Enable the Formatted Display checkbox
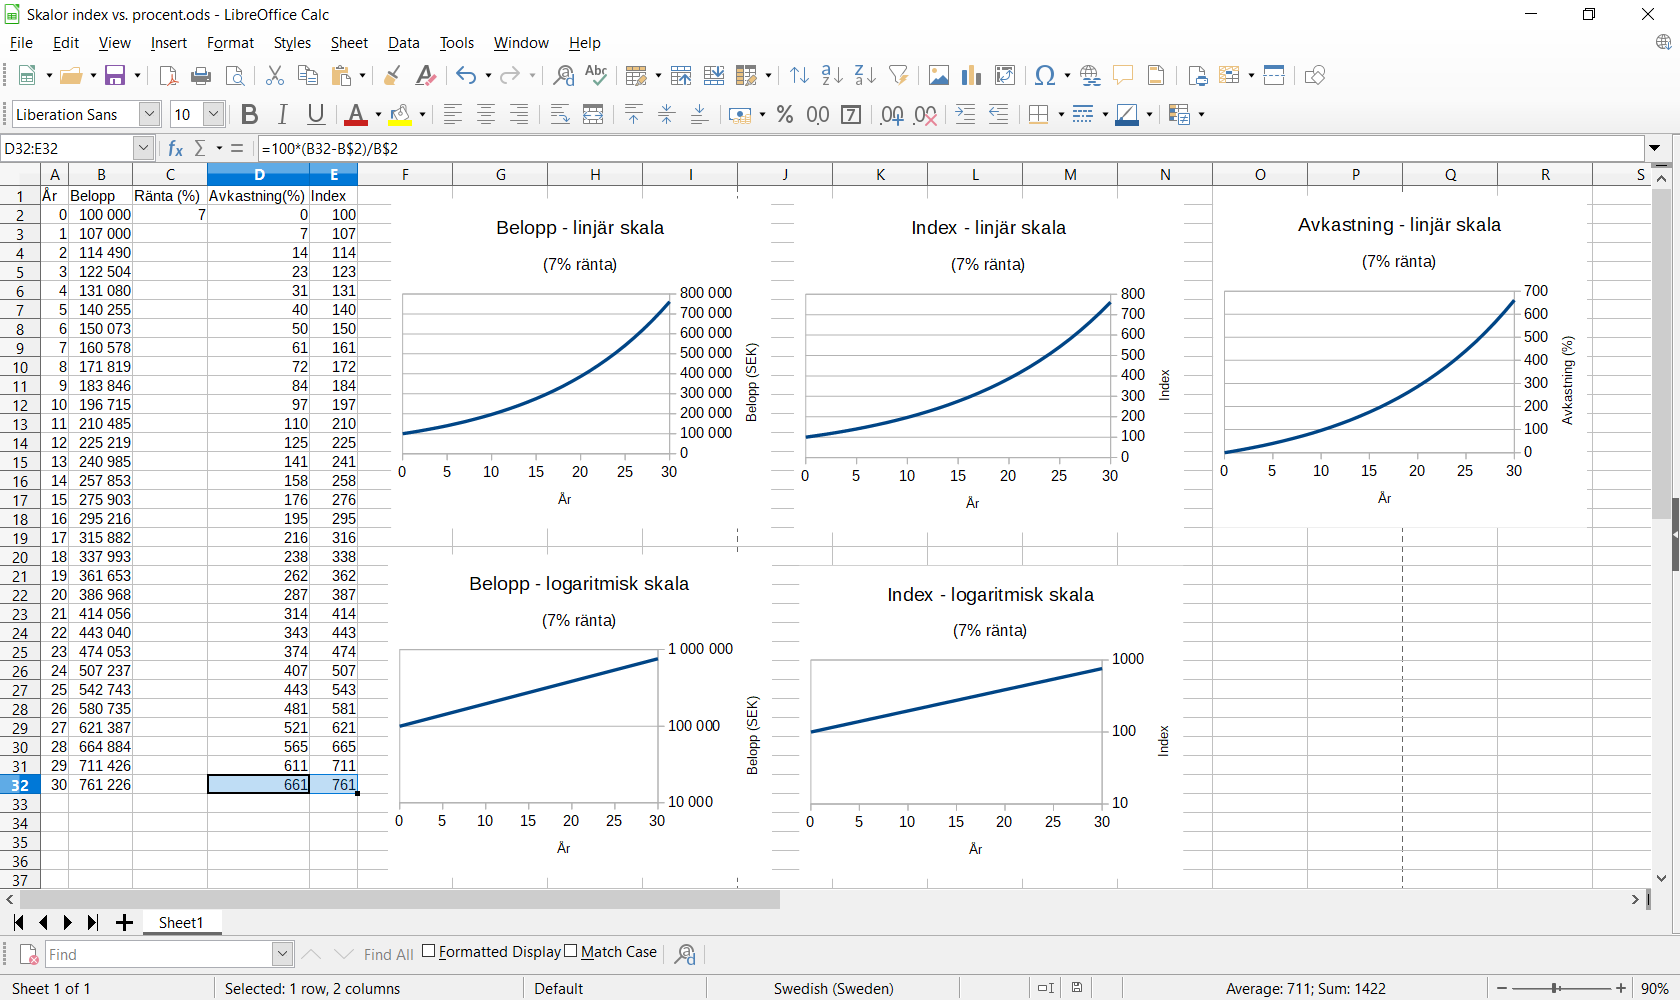 click(429, 951)
